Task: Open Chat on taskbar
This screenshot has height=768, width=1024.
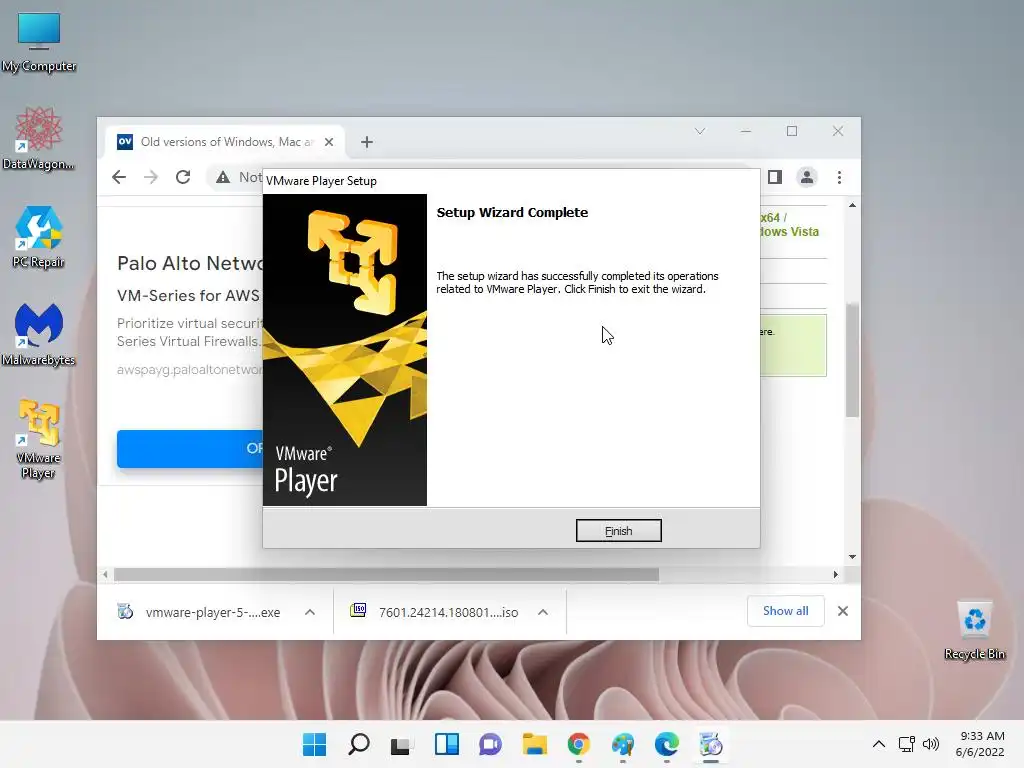Action: (x=490, y=744)
